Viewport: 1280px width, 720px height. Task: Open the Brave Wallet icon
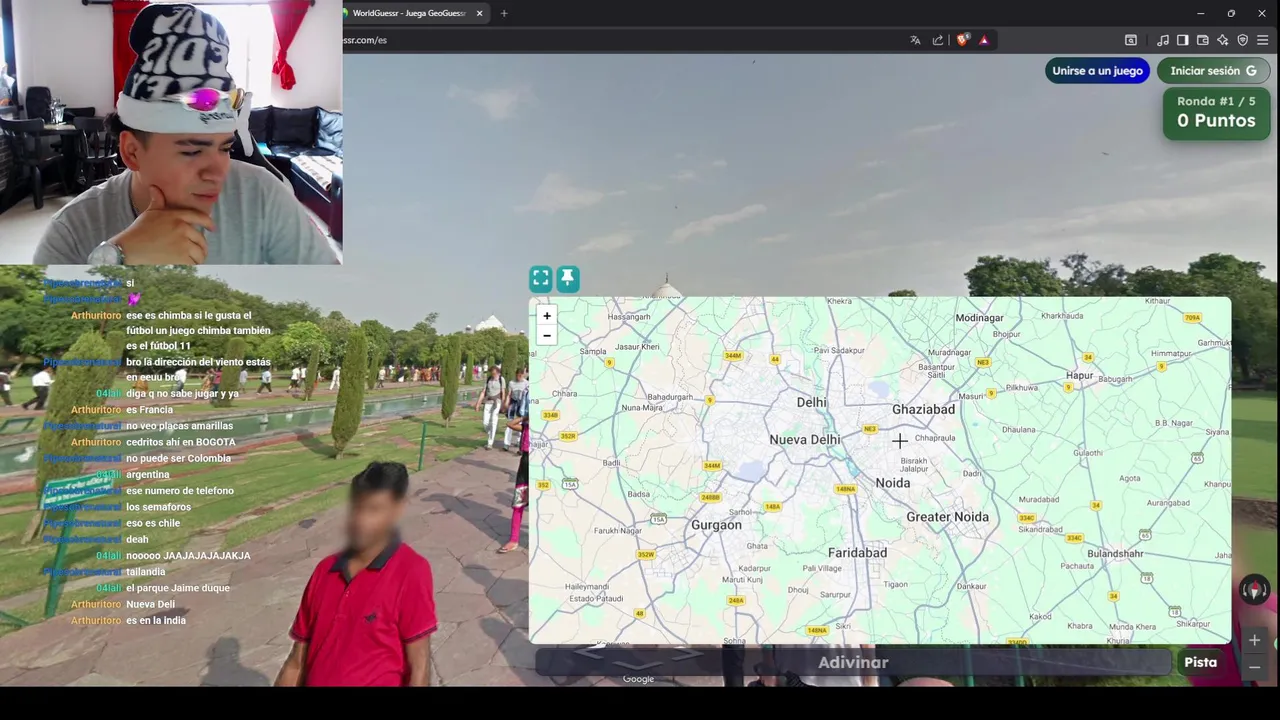[1202, 40]
